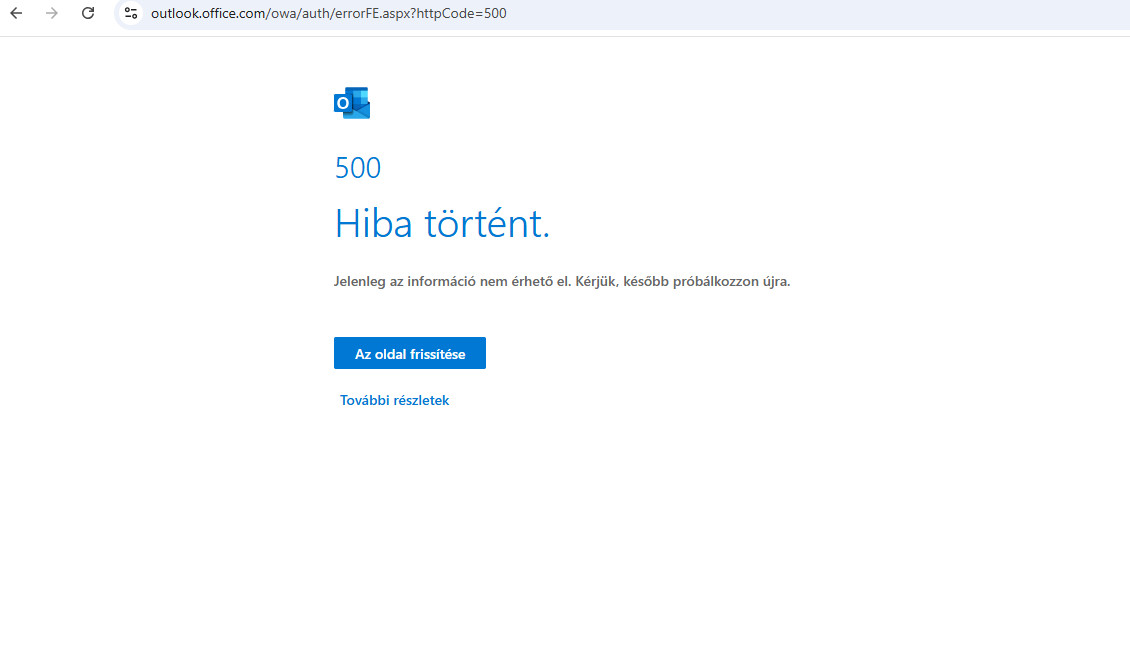
Task: Click the word 'frissítése' on the blue button
Action: (x=437, y=354)
